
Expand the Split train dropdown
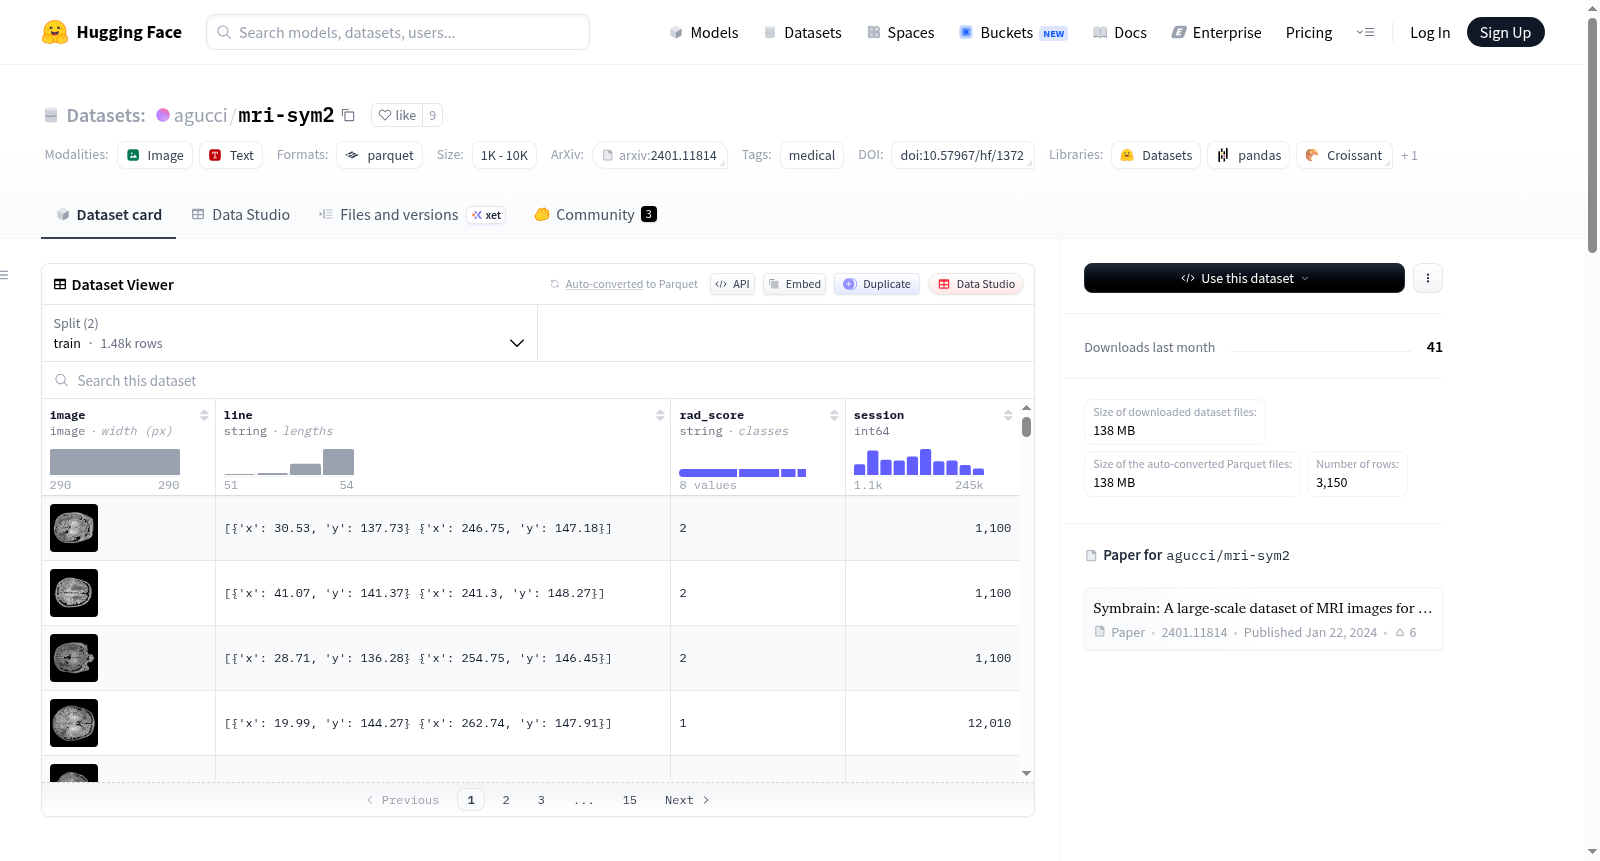click(x=290, y=333)
